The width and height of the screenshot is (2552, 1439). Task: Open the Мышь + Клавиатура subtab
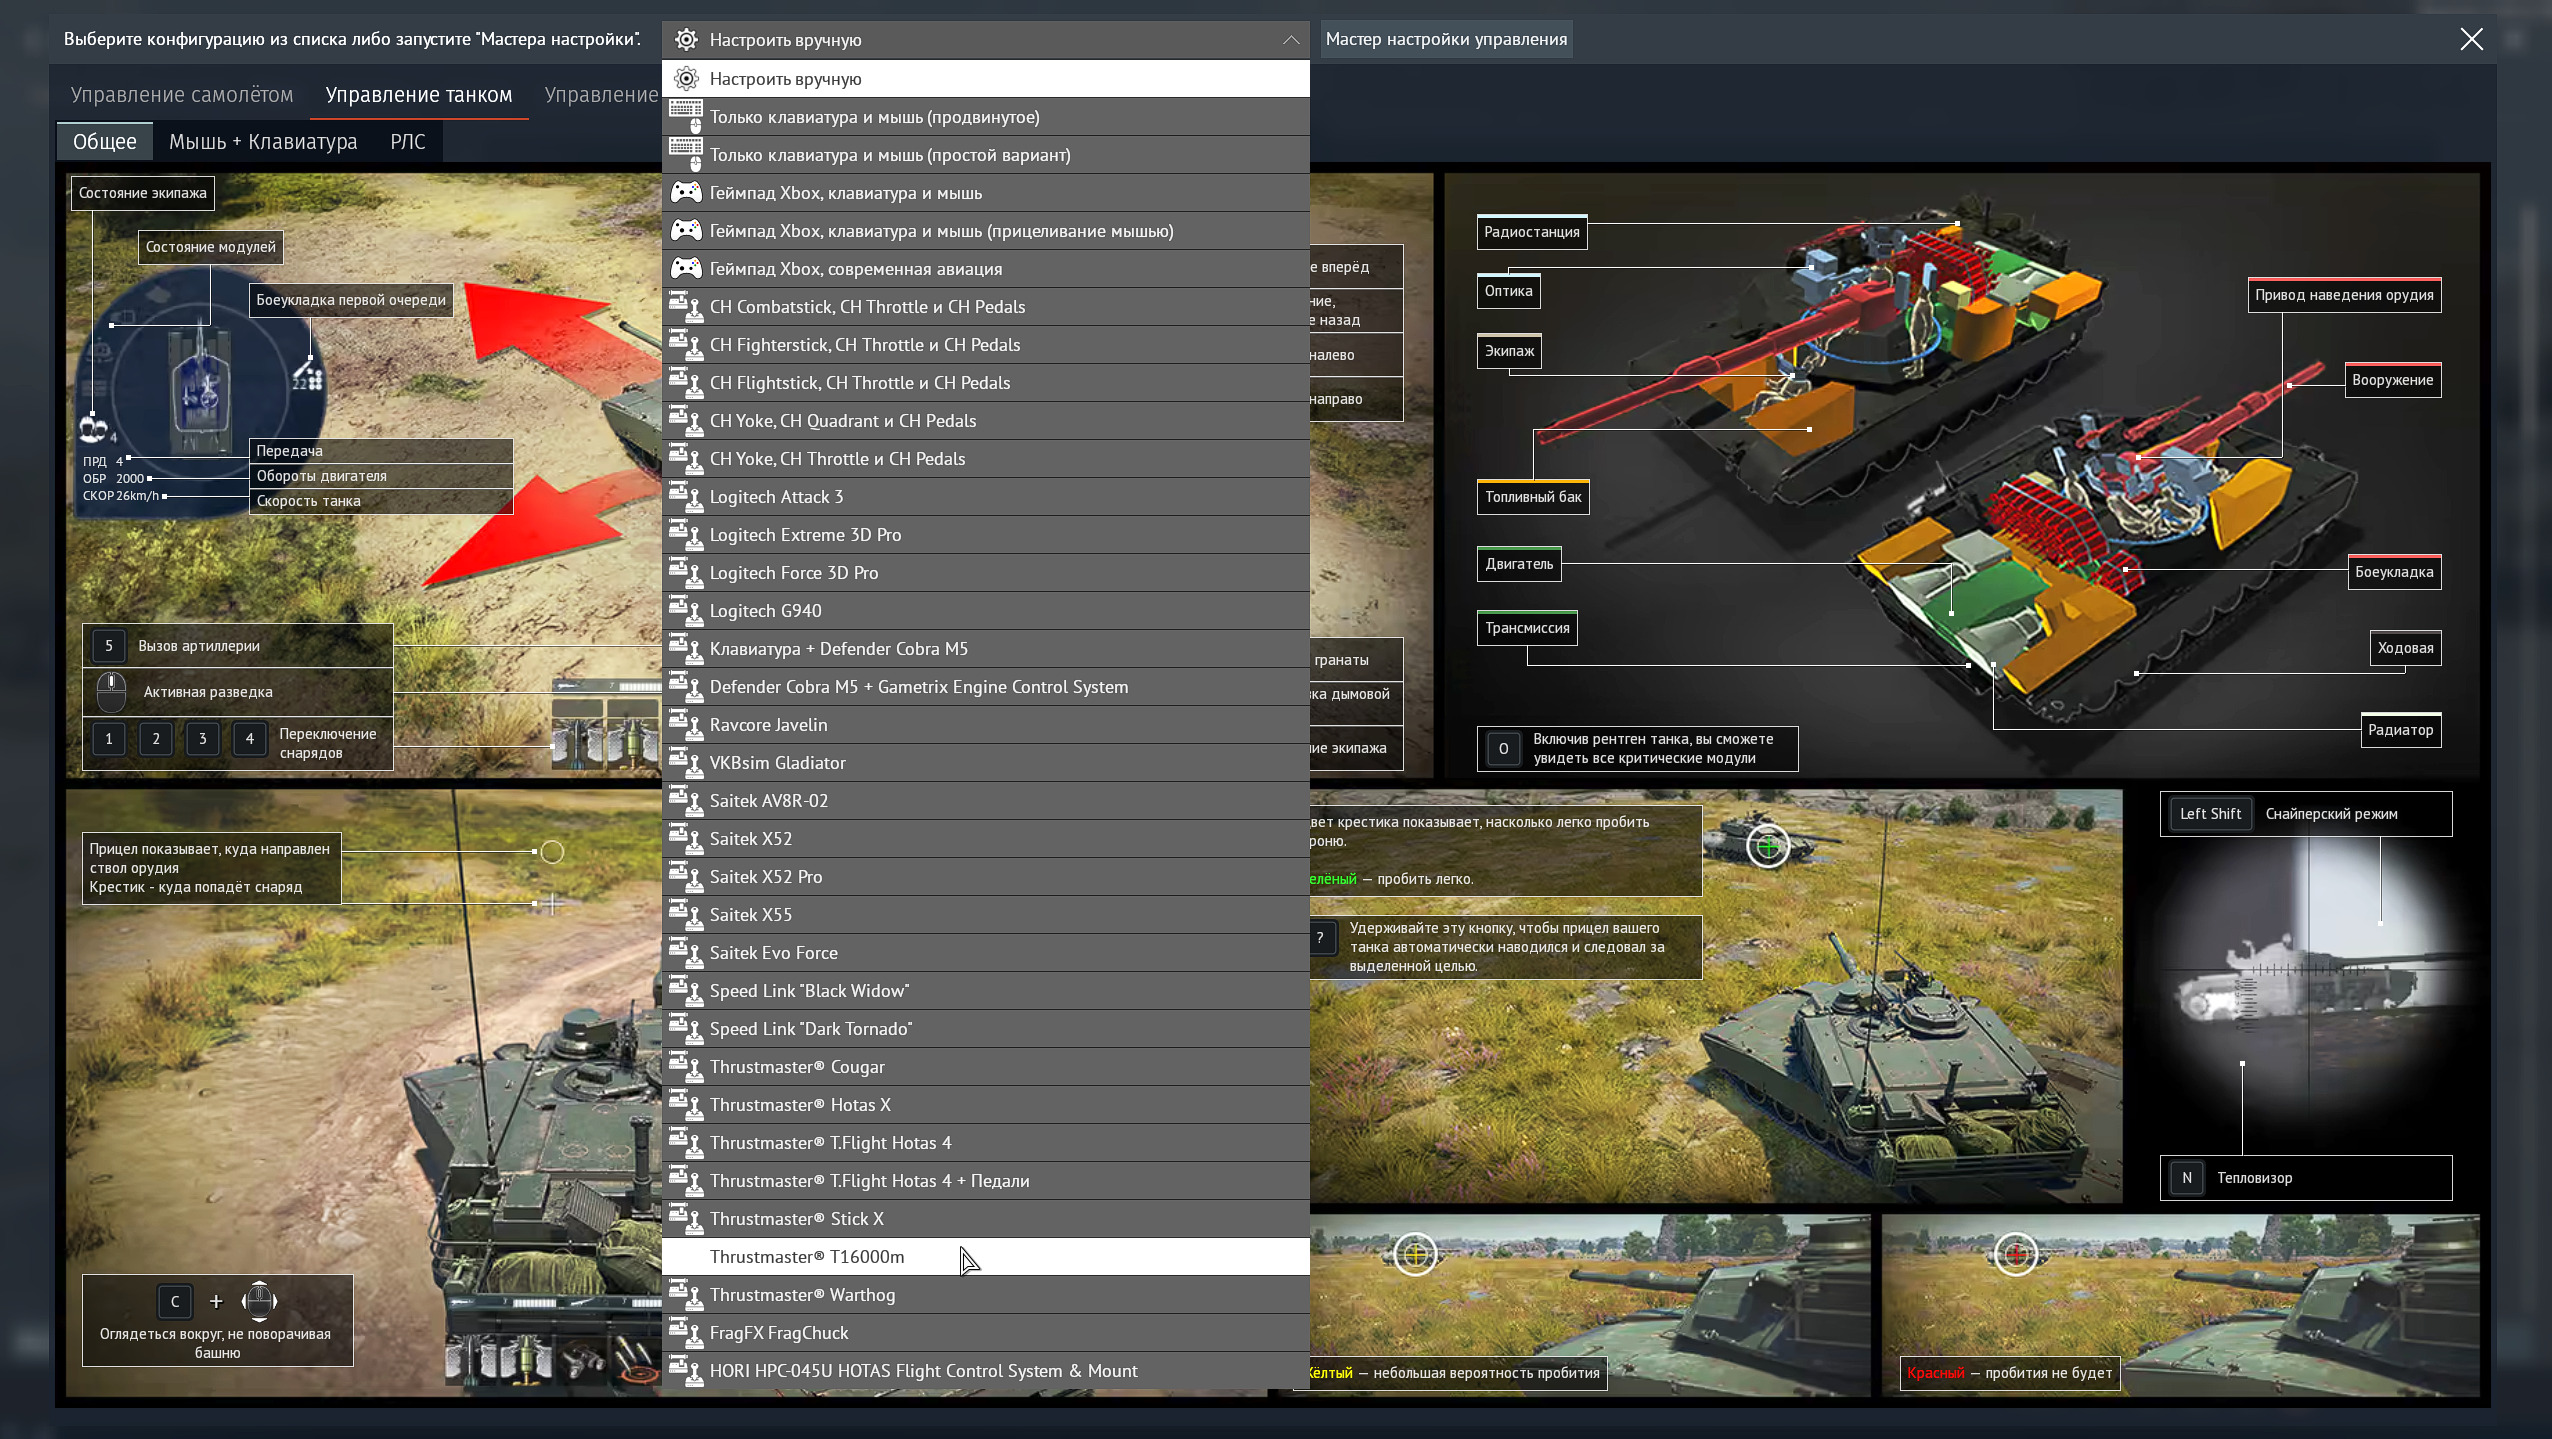click(x=263, y=142)
